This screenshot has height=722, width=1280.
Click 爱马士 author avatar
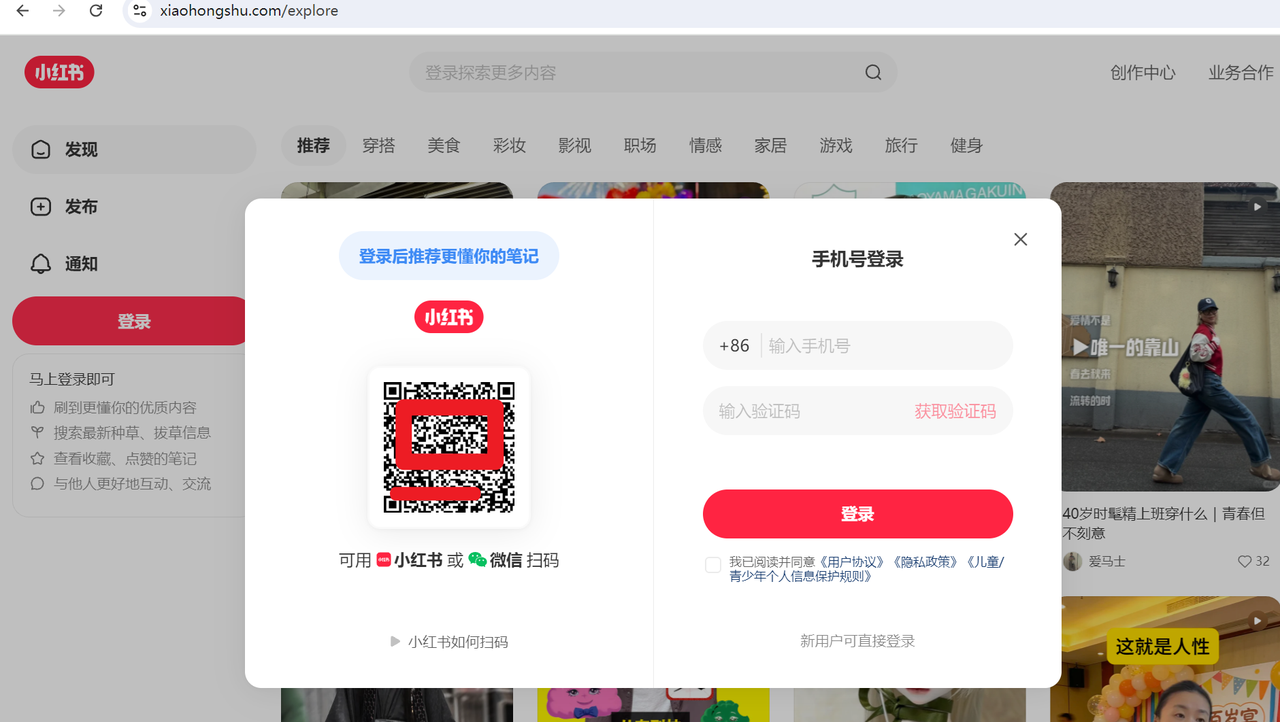coord(1073,561)
